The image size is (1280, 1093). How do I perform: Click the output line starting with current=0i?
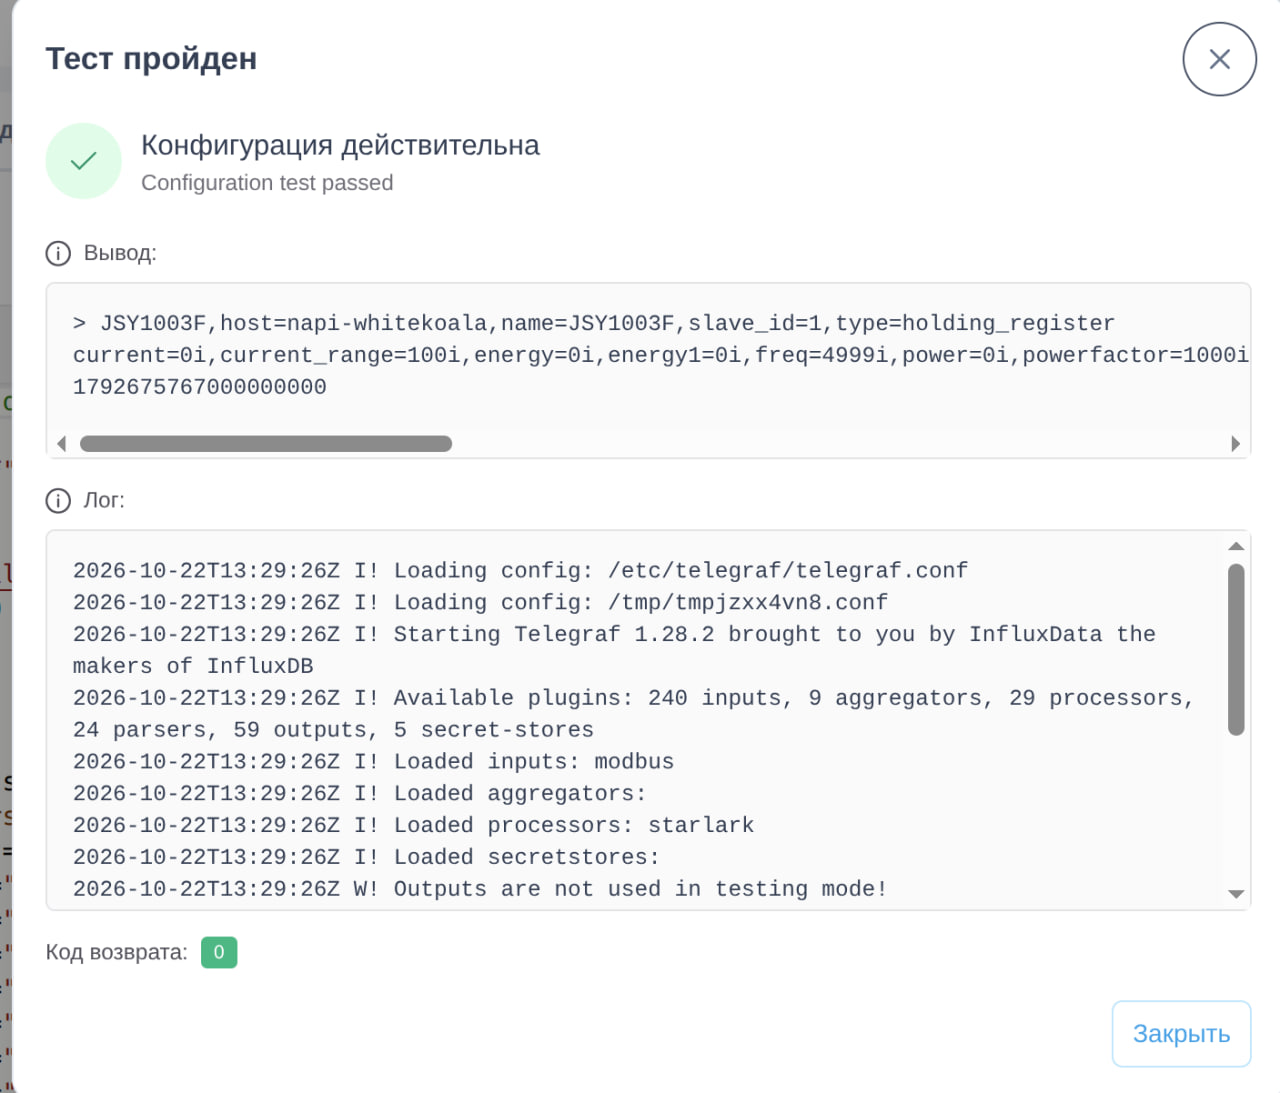tap(661, 355)
